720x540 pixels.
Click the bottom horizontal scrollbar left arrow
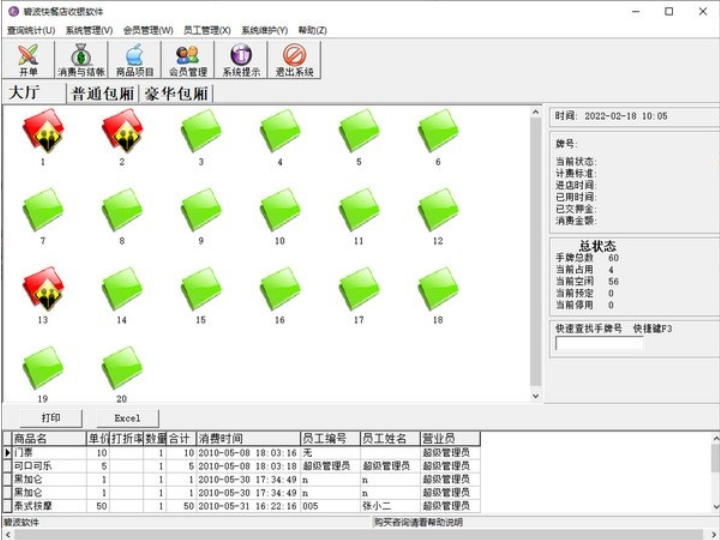click(8, 535)
